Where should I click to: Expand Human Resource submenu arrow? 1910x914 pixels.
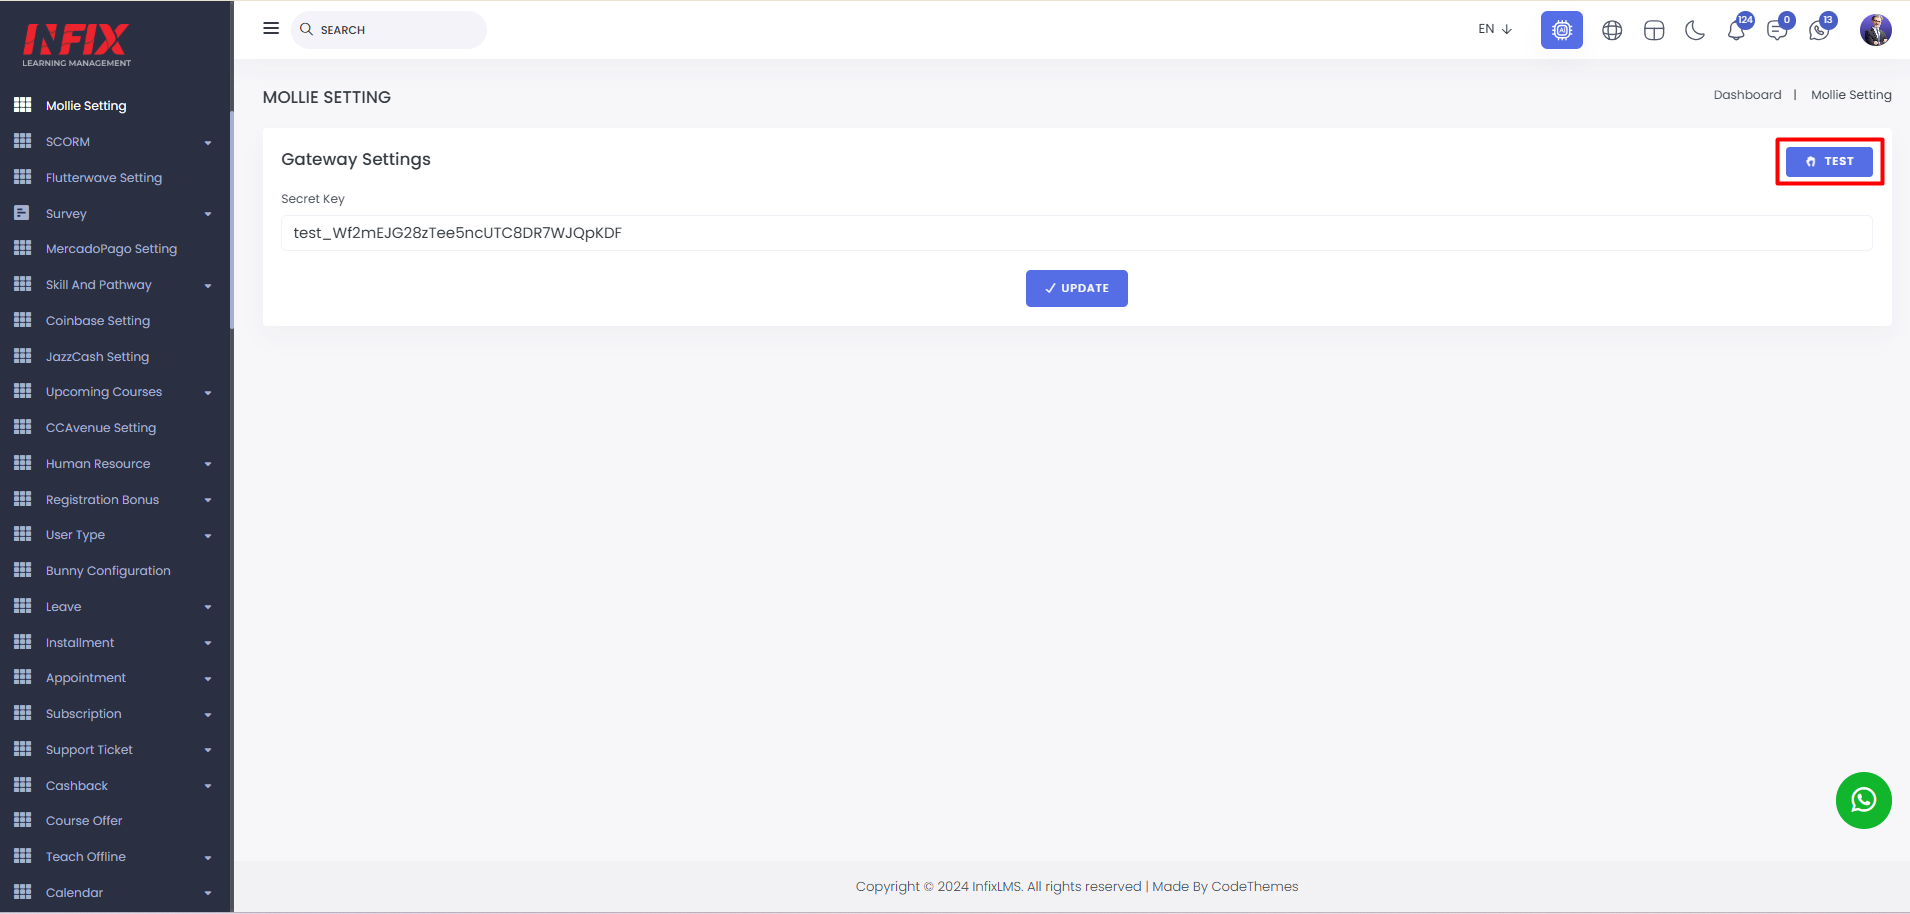pos(208,464)
